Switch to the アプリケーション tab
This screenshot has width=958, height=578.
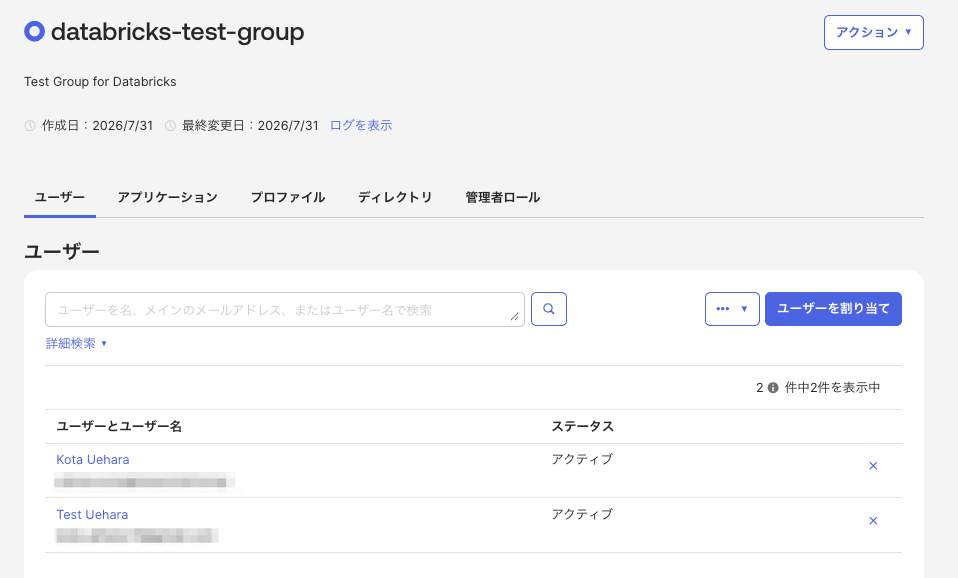[x=167, y=197]
